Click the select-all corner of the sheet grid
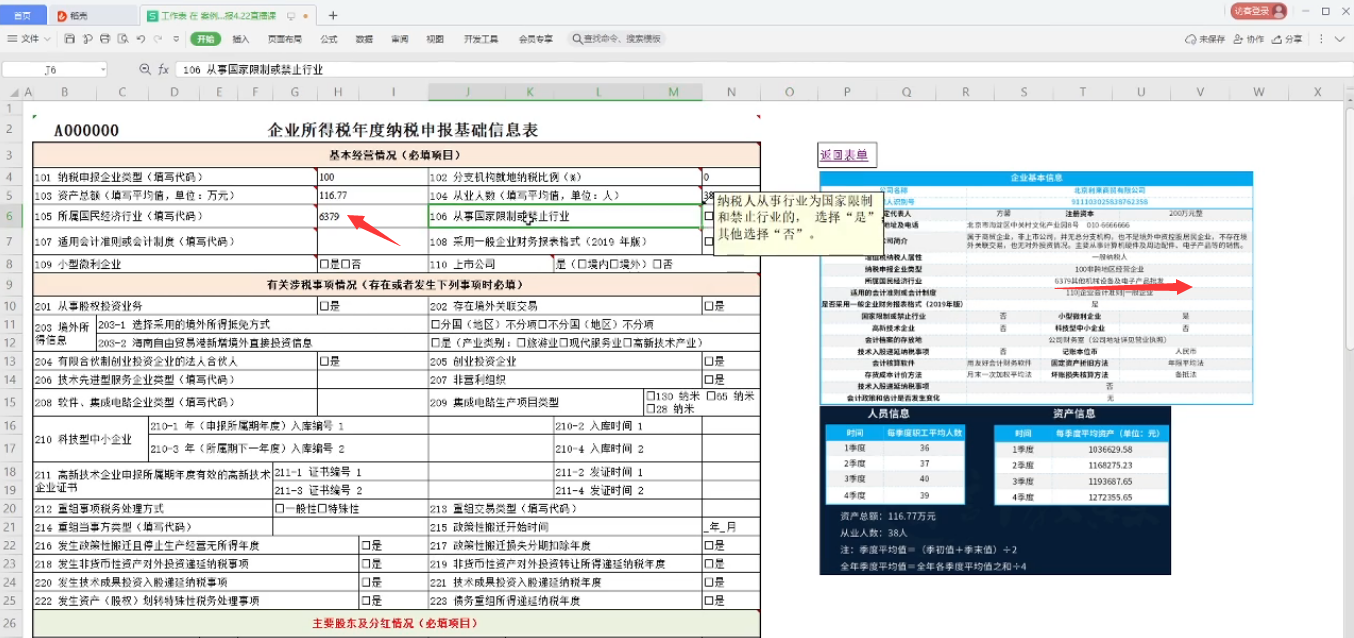 pos(16,92)
